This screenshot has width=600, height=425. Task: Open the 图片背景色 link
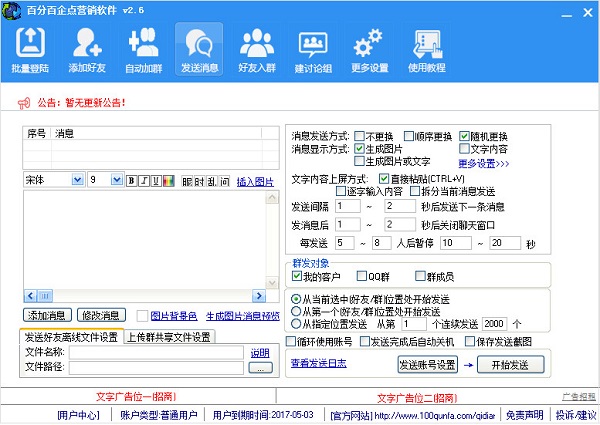(174, 316)
